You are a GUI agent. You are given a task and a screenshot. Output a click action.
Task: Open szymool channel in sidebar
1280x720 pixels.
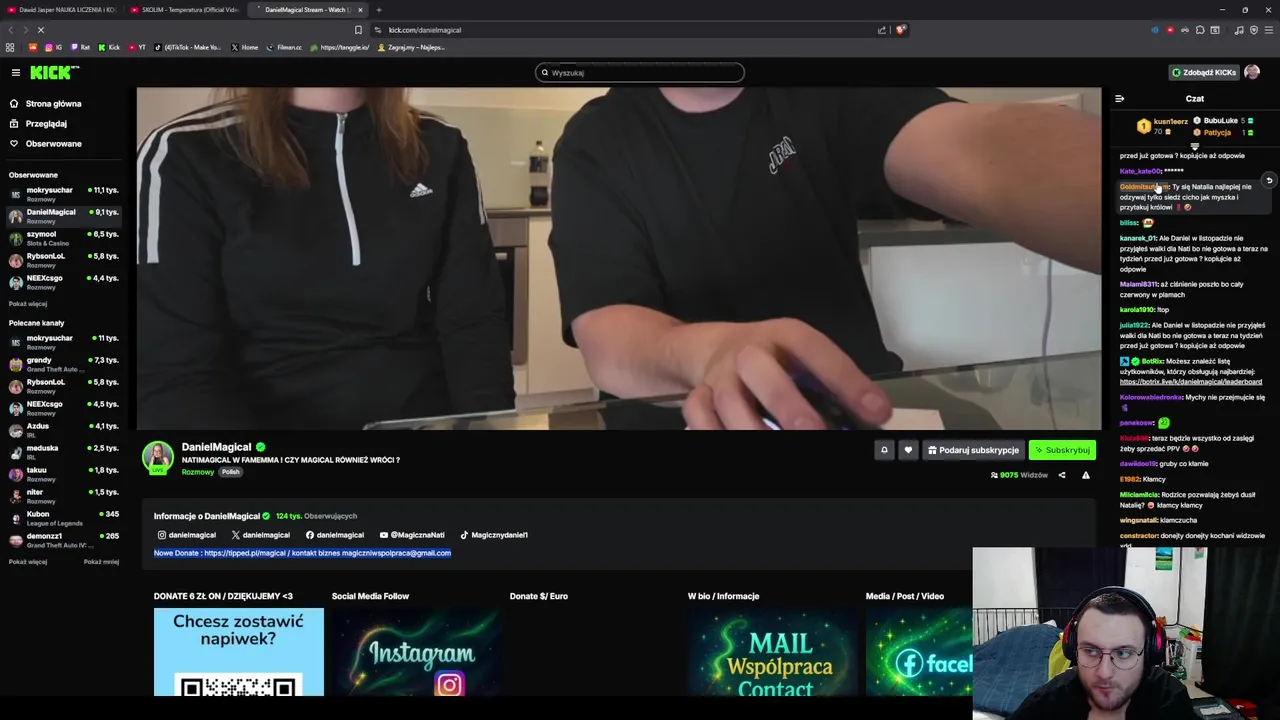point(64,238)
